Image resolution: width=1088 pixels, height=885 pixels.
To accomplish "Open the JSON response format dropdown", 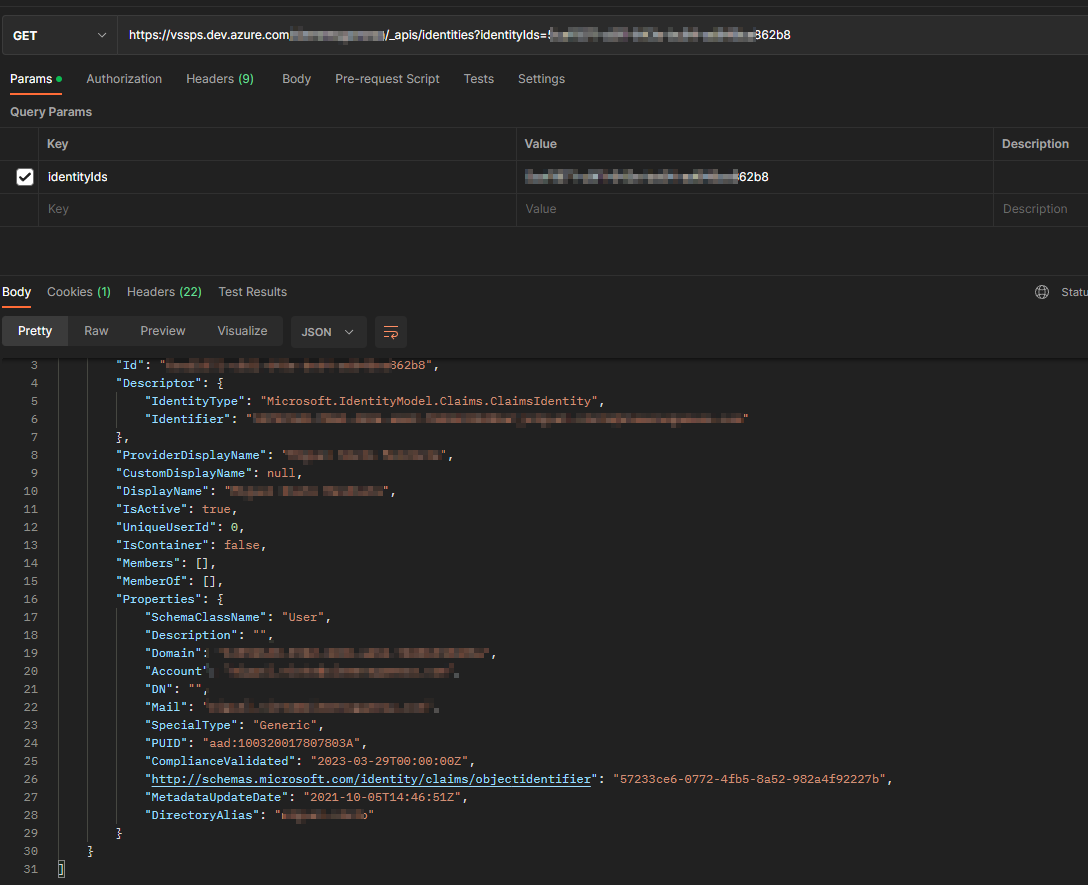I will coord(328,331).
